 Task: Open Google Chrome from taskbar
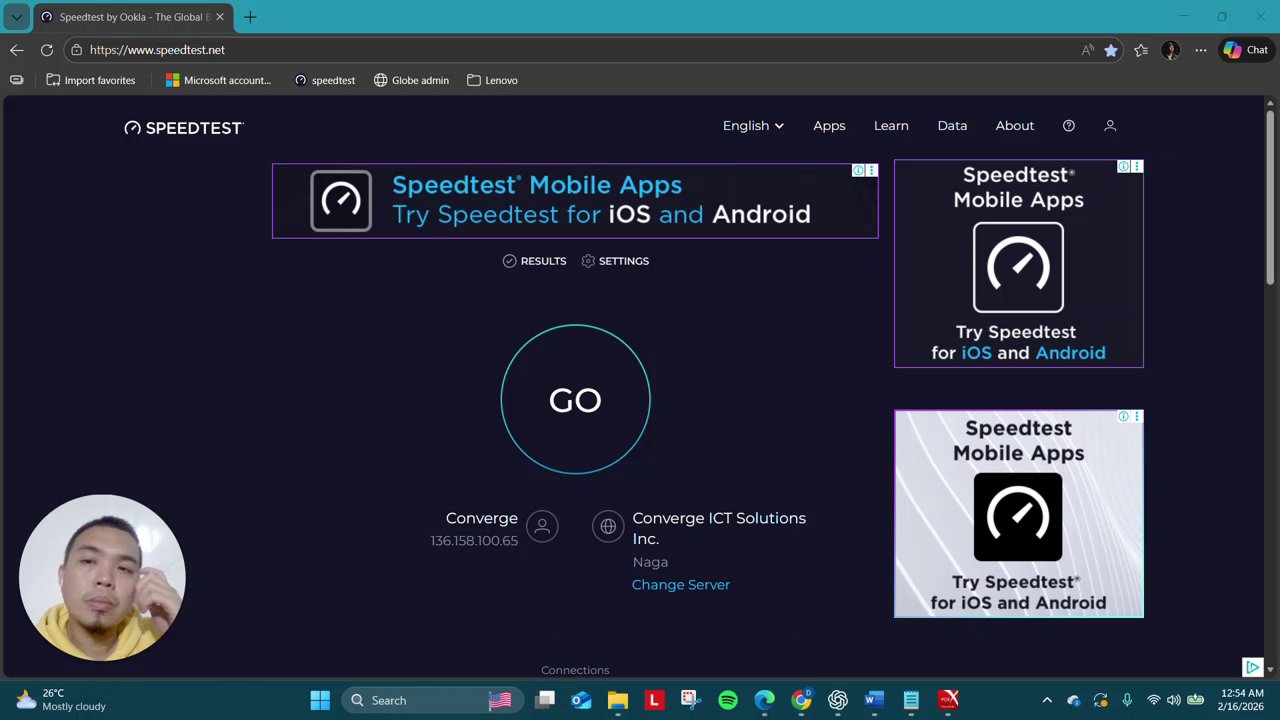(x=801, y=700)
